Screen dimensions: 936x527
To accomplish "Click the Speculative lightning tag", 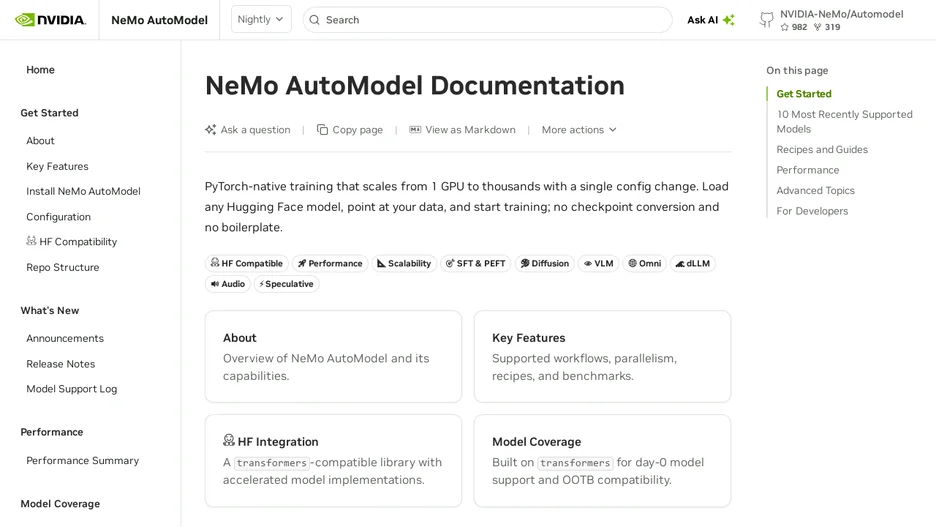I will point(287,283).
